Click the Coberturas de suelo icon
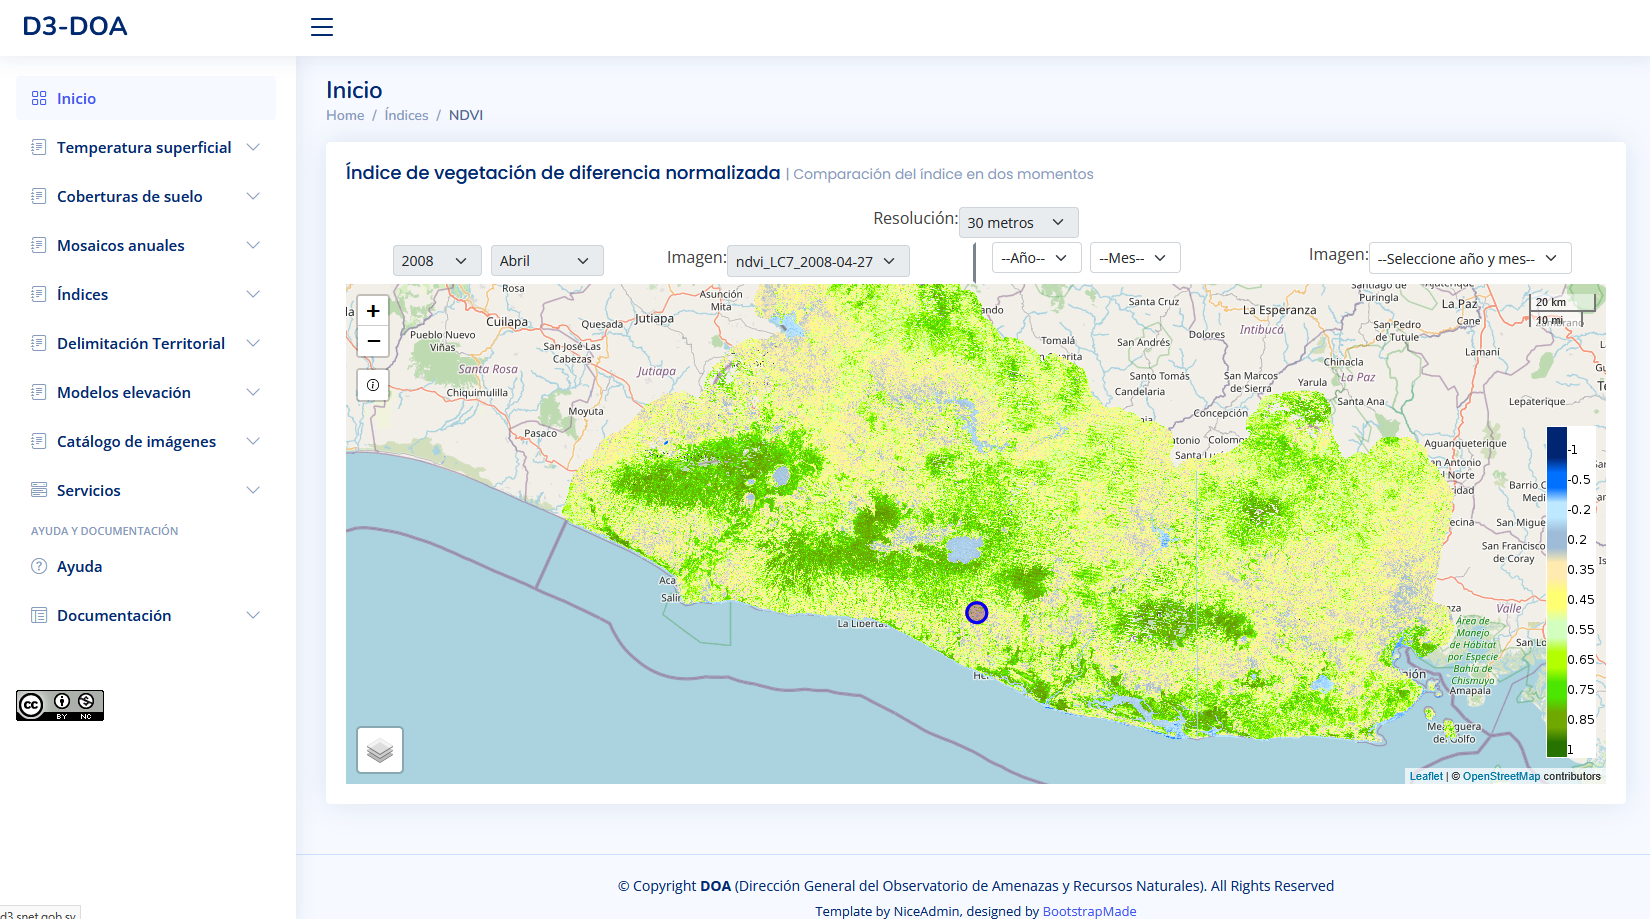1650x919 pixels. [x=39, y=196]
